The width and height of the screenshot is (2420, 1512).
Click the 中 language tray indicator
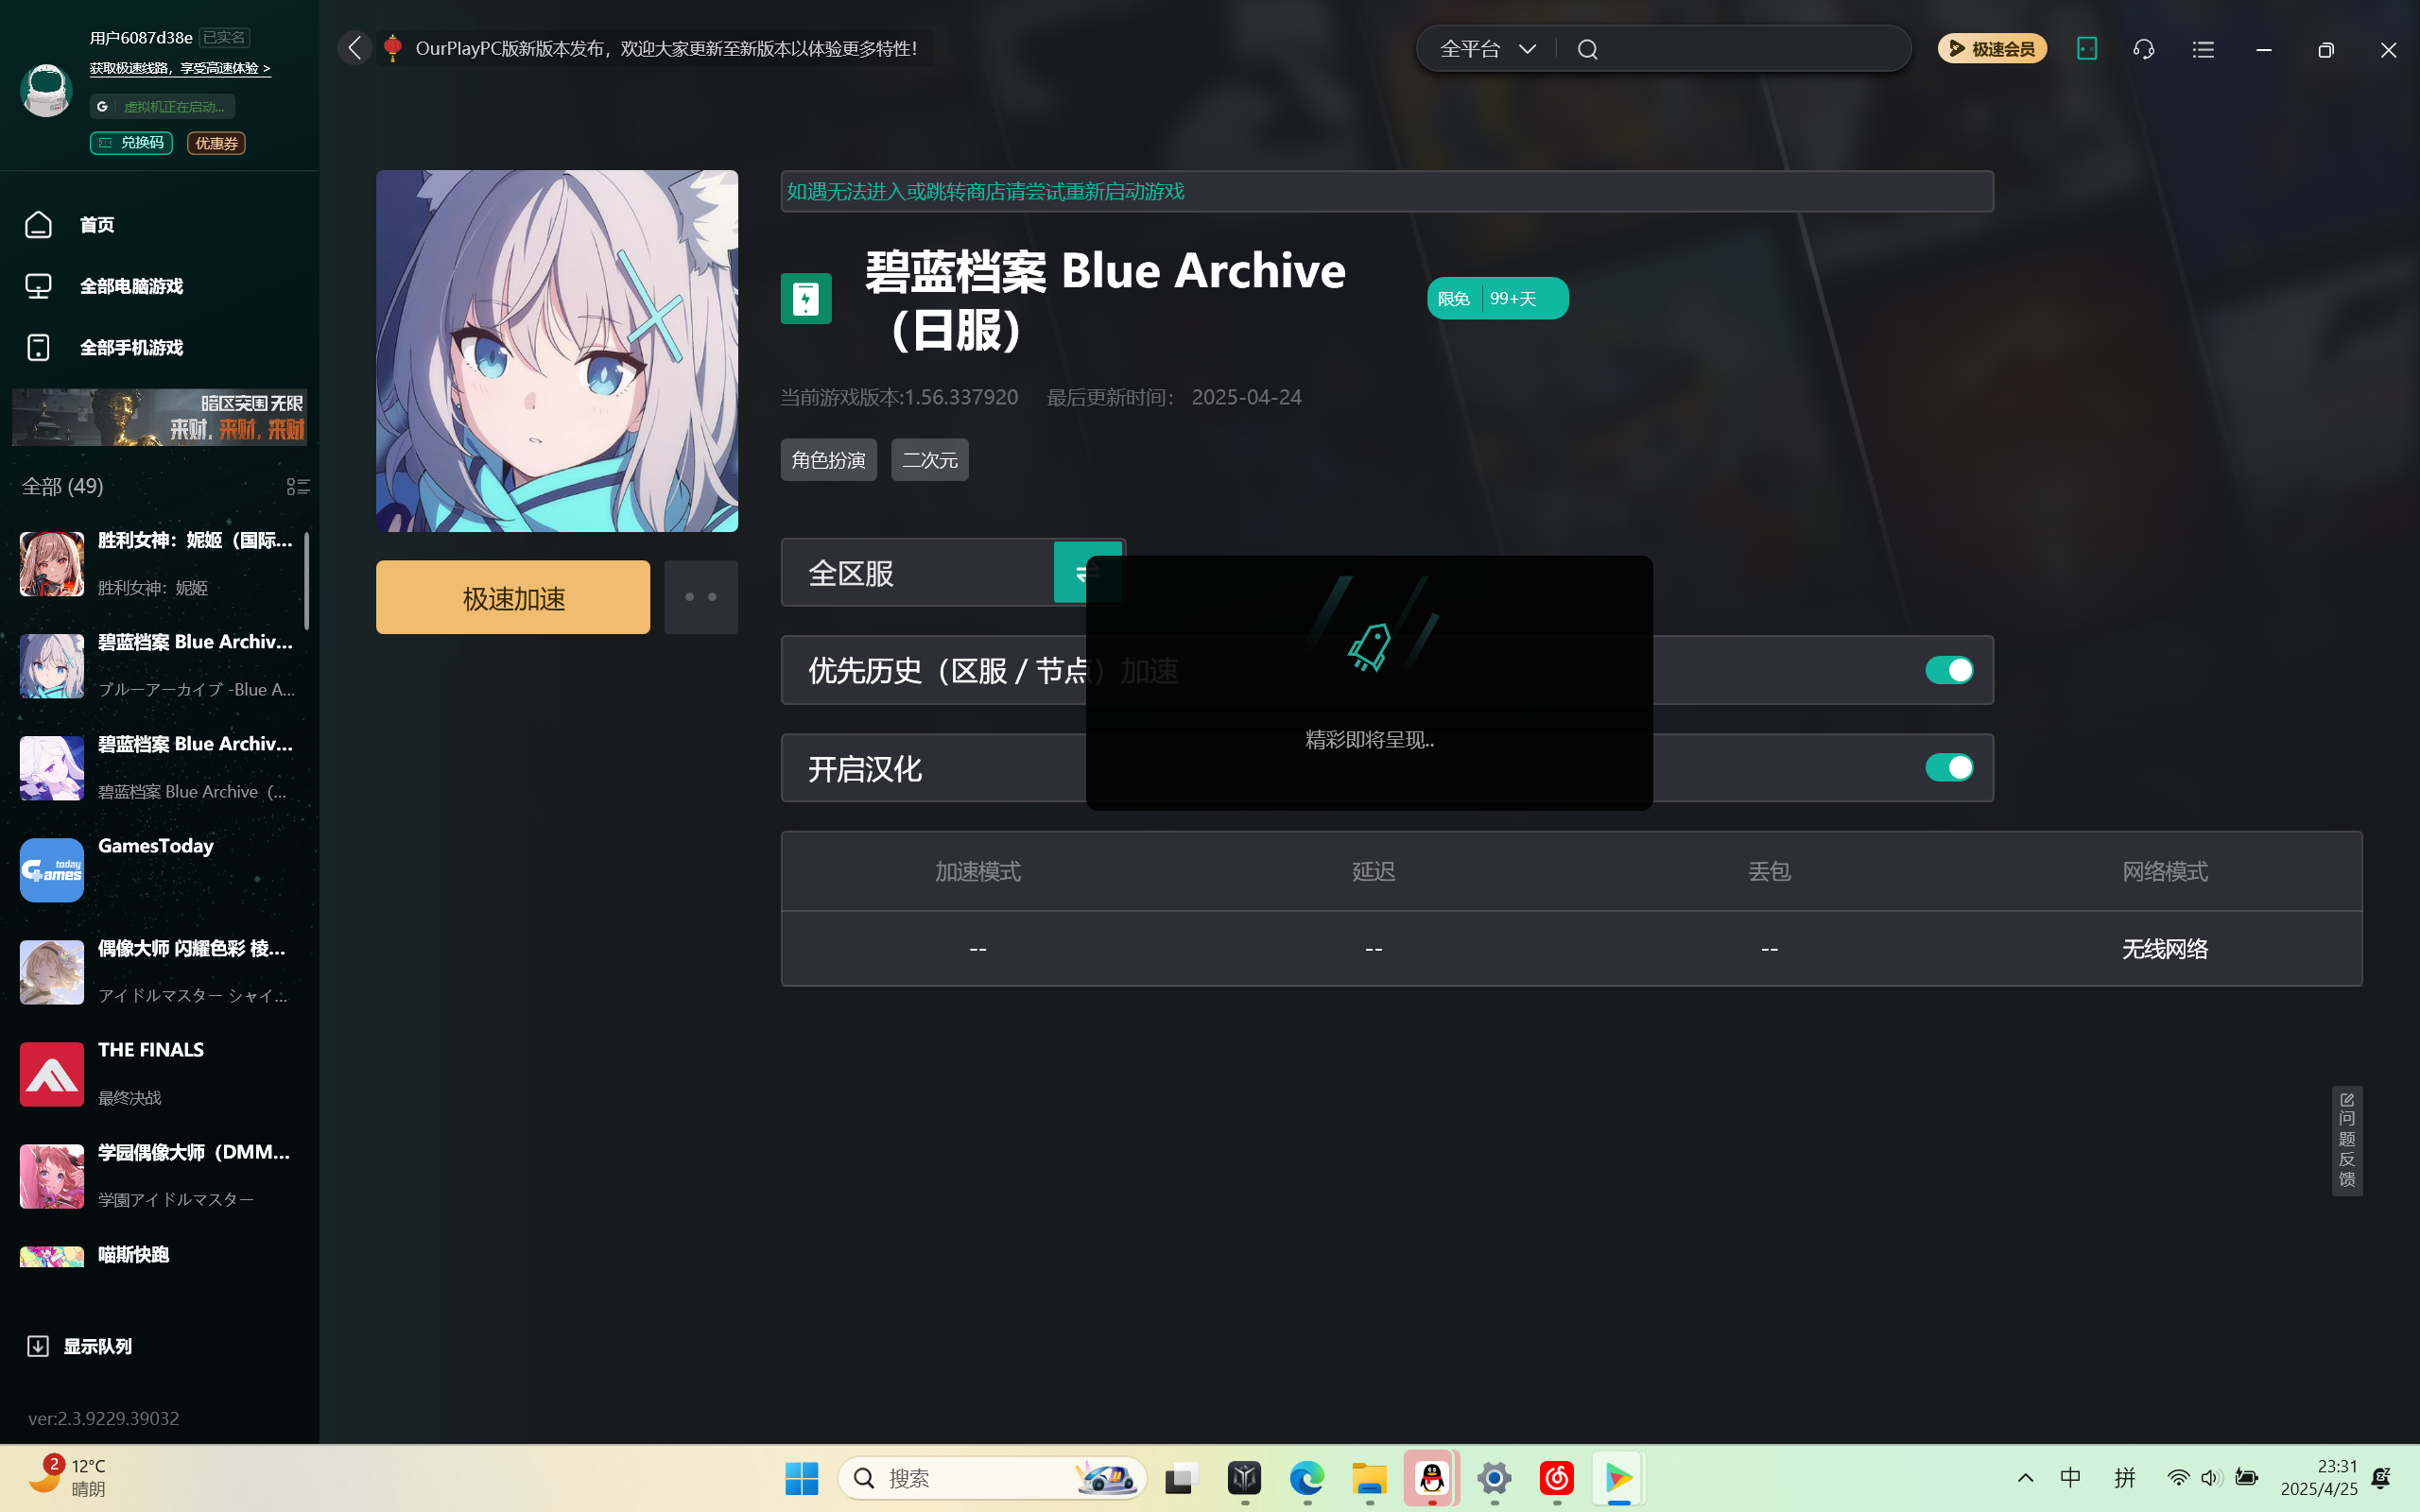click(2071, 1478)
